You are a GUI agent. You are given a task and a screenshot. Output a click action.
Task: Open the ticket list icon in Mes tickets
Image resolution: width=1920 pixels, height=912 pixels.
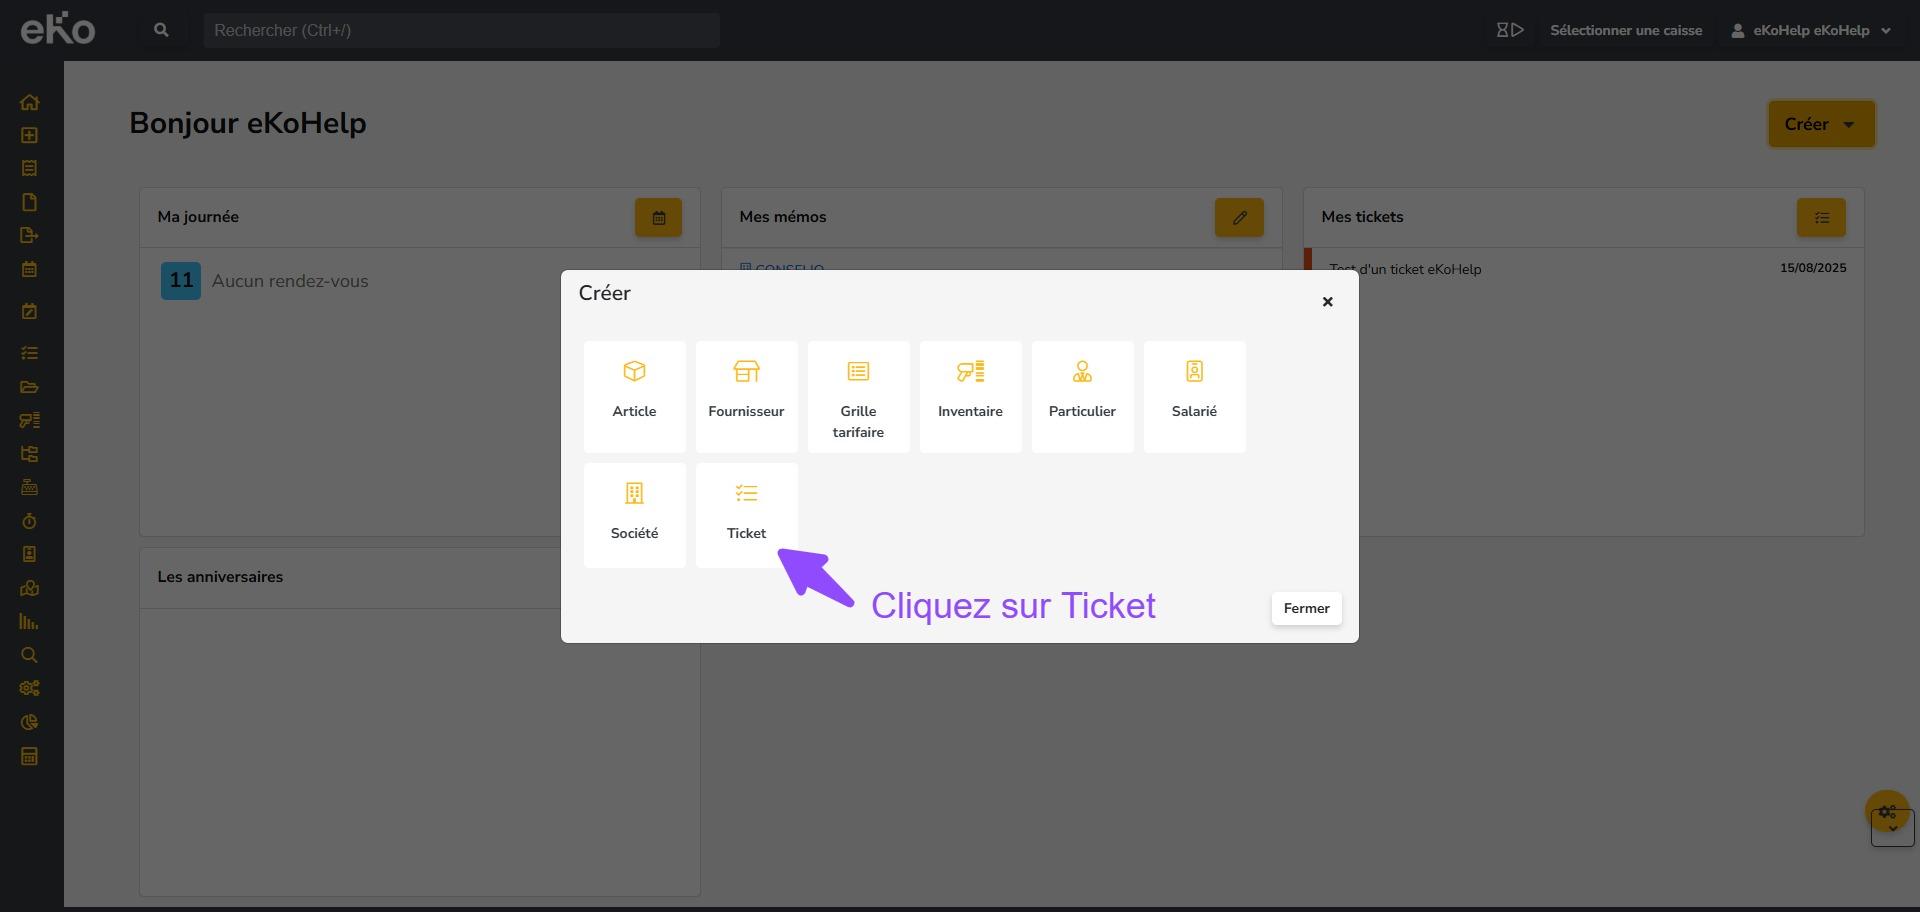pyautogui.click(x=1820, y=218)
